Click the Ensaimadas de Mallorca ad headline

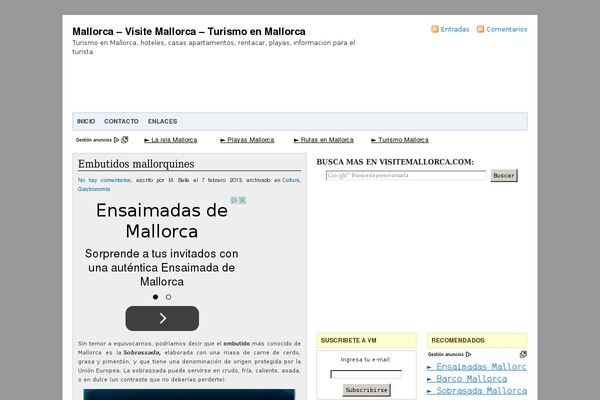pos(162,221)
